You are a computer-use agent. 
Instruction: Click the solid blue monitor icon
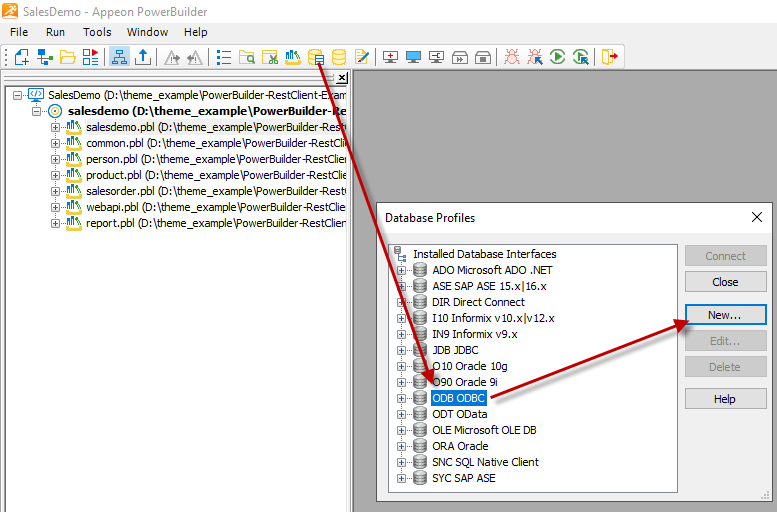(413, 57)
